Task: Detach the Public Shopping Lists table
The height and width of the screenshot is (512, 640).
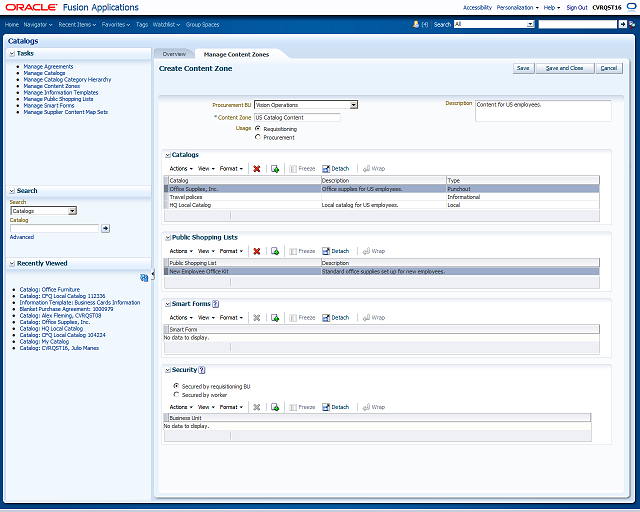Action: click(336, 251)
